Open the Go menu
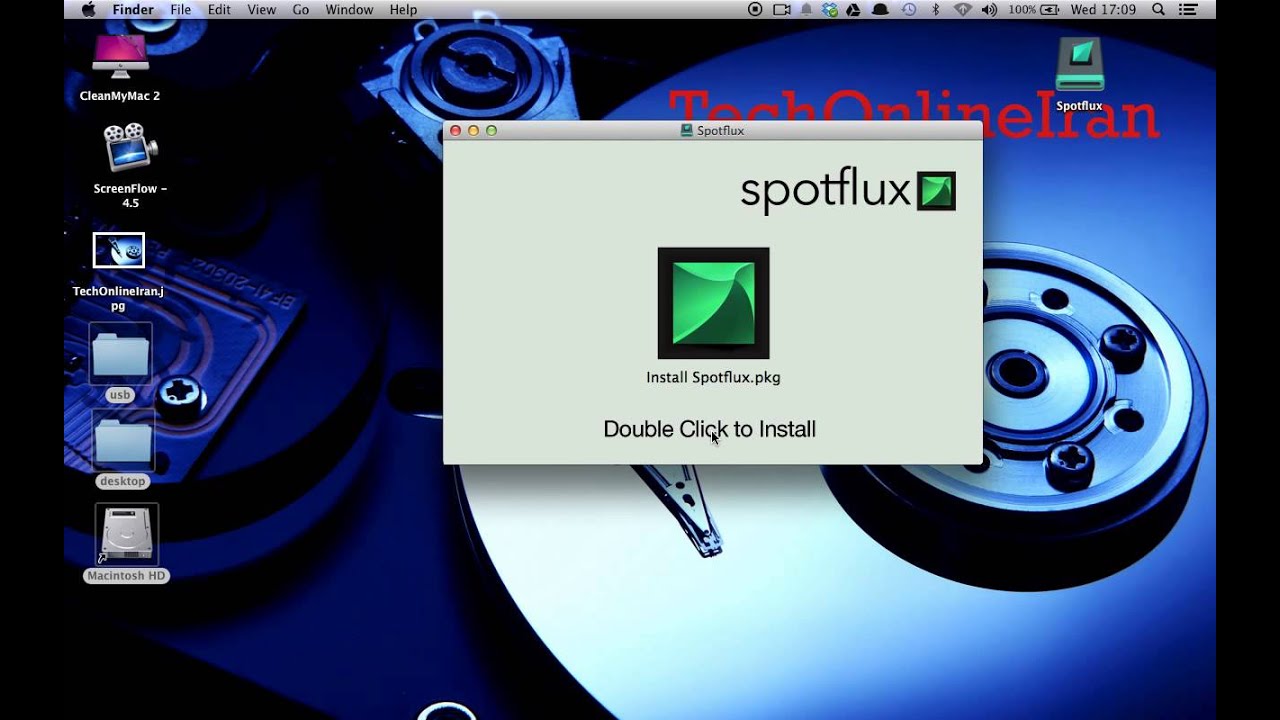 [x=300, y=9]
